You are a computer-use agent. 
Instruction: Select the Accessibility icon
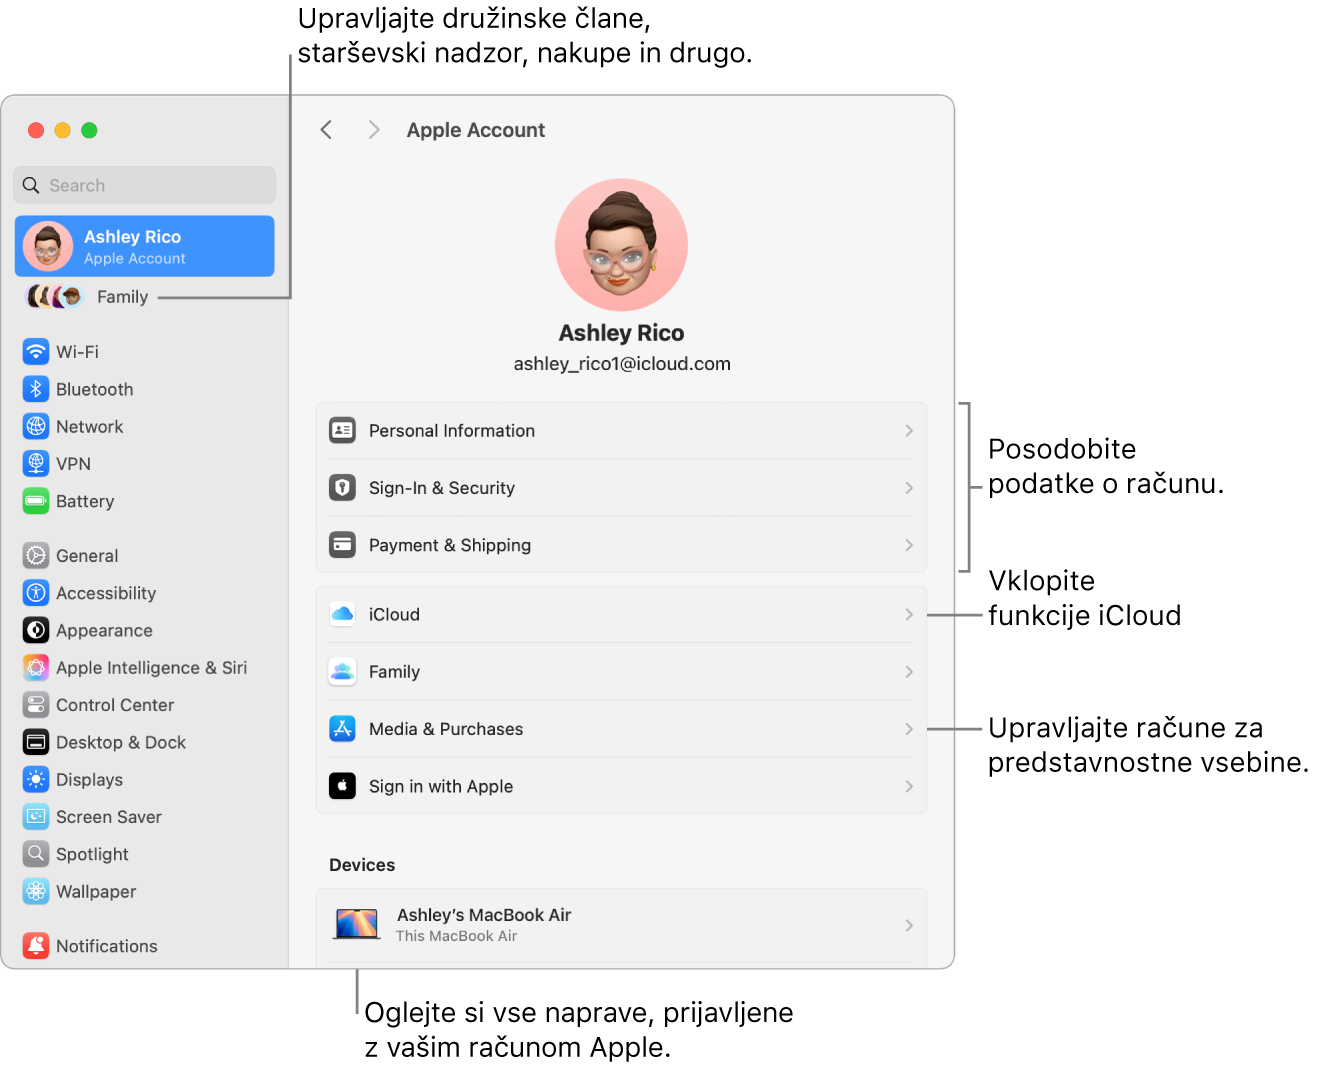[x=36, y=593]
